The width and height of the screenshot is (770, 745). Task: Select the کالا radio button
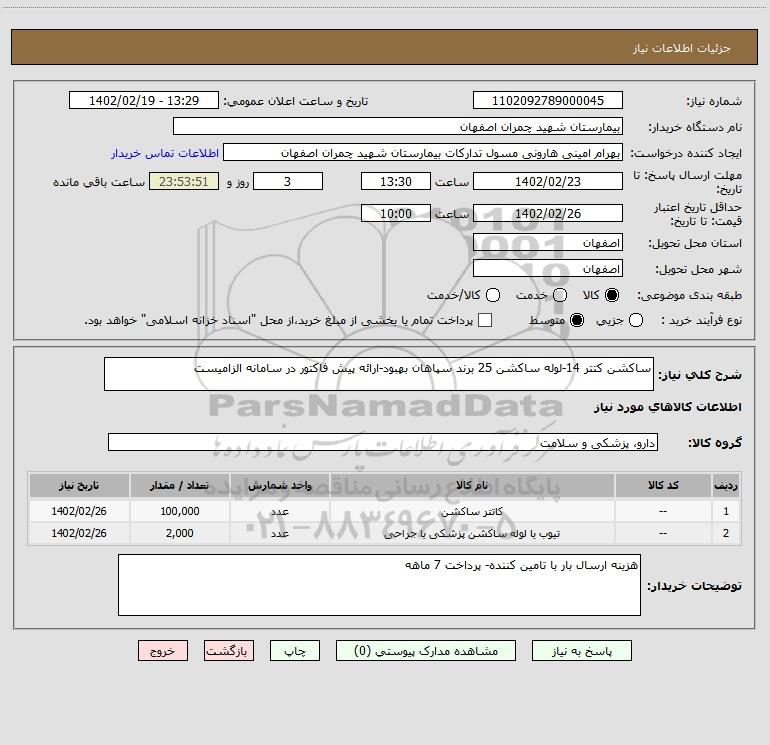612,295
